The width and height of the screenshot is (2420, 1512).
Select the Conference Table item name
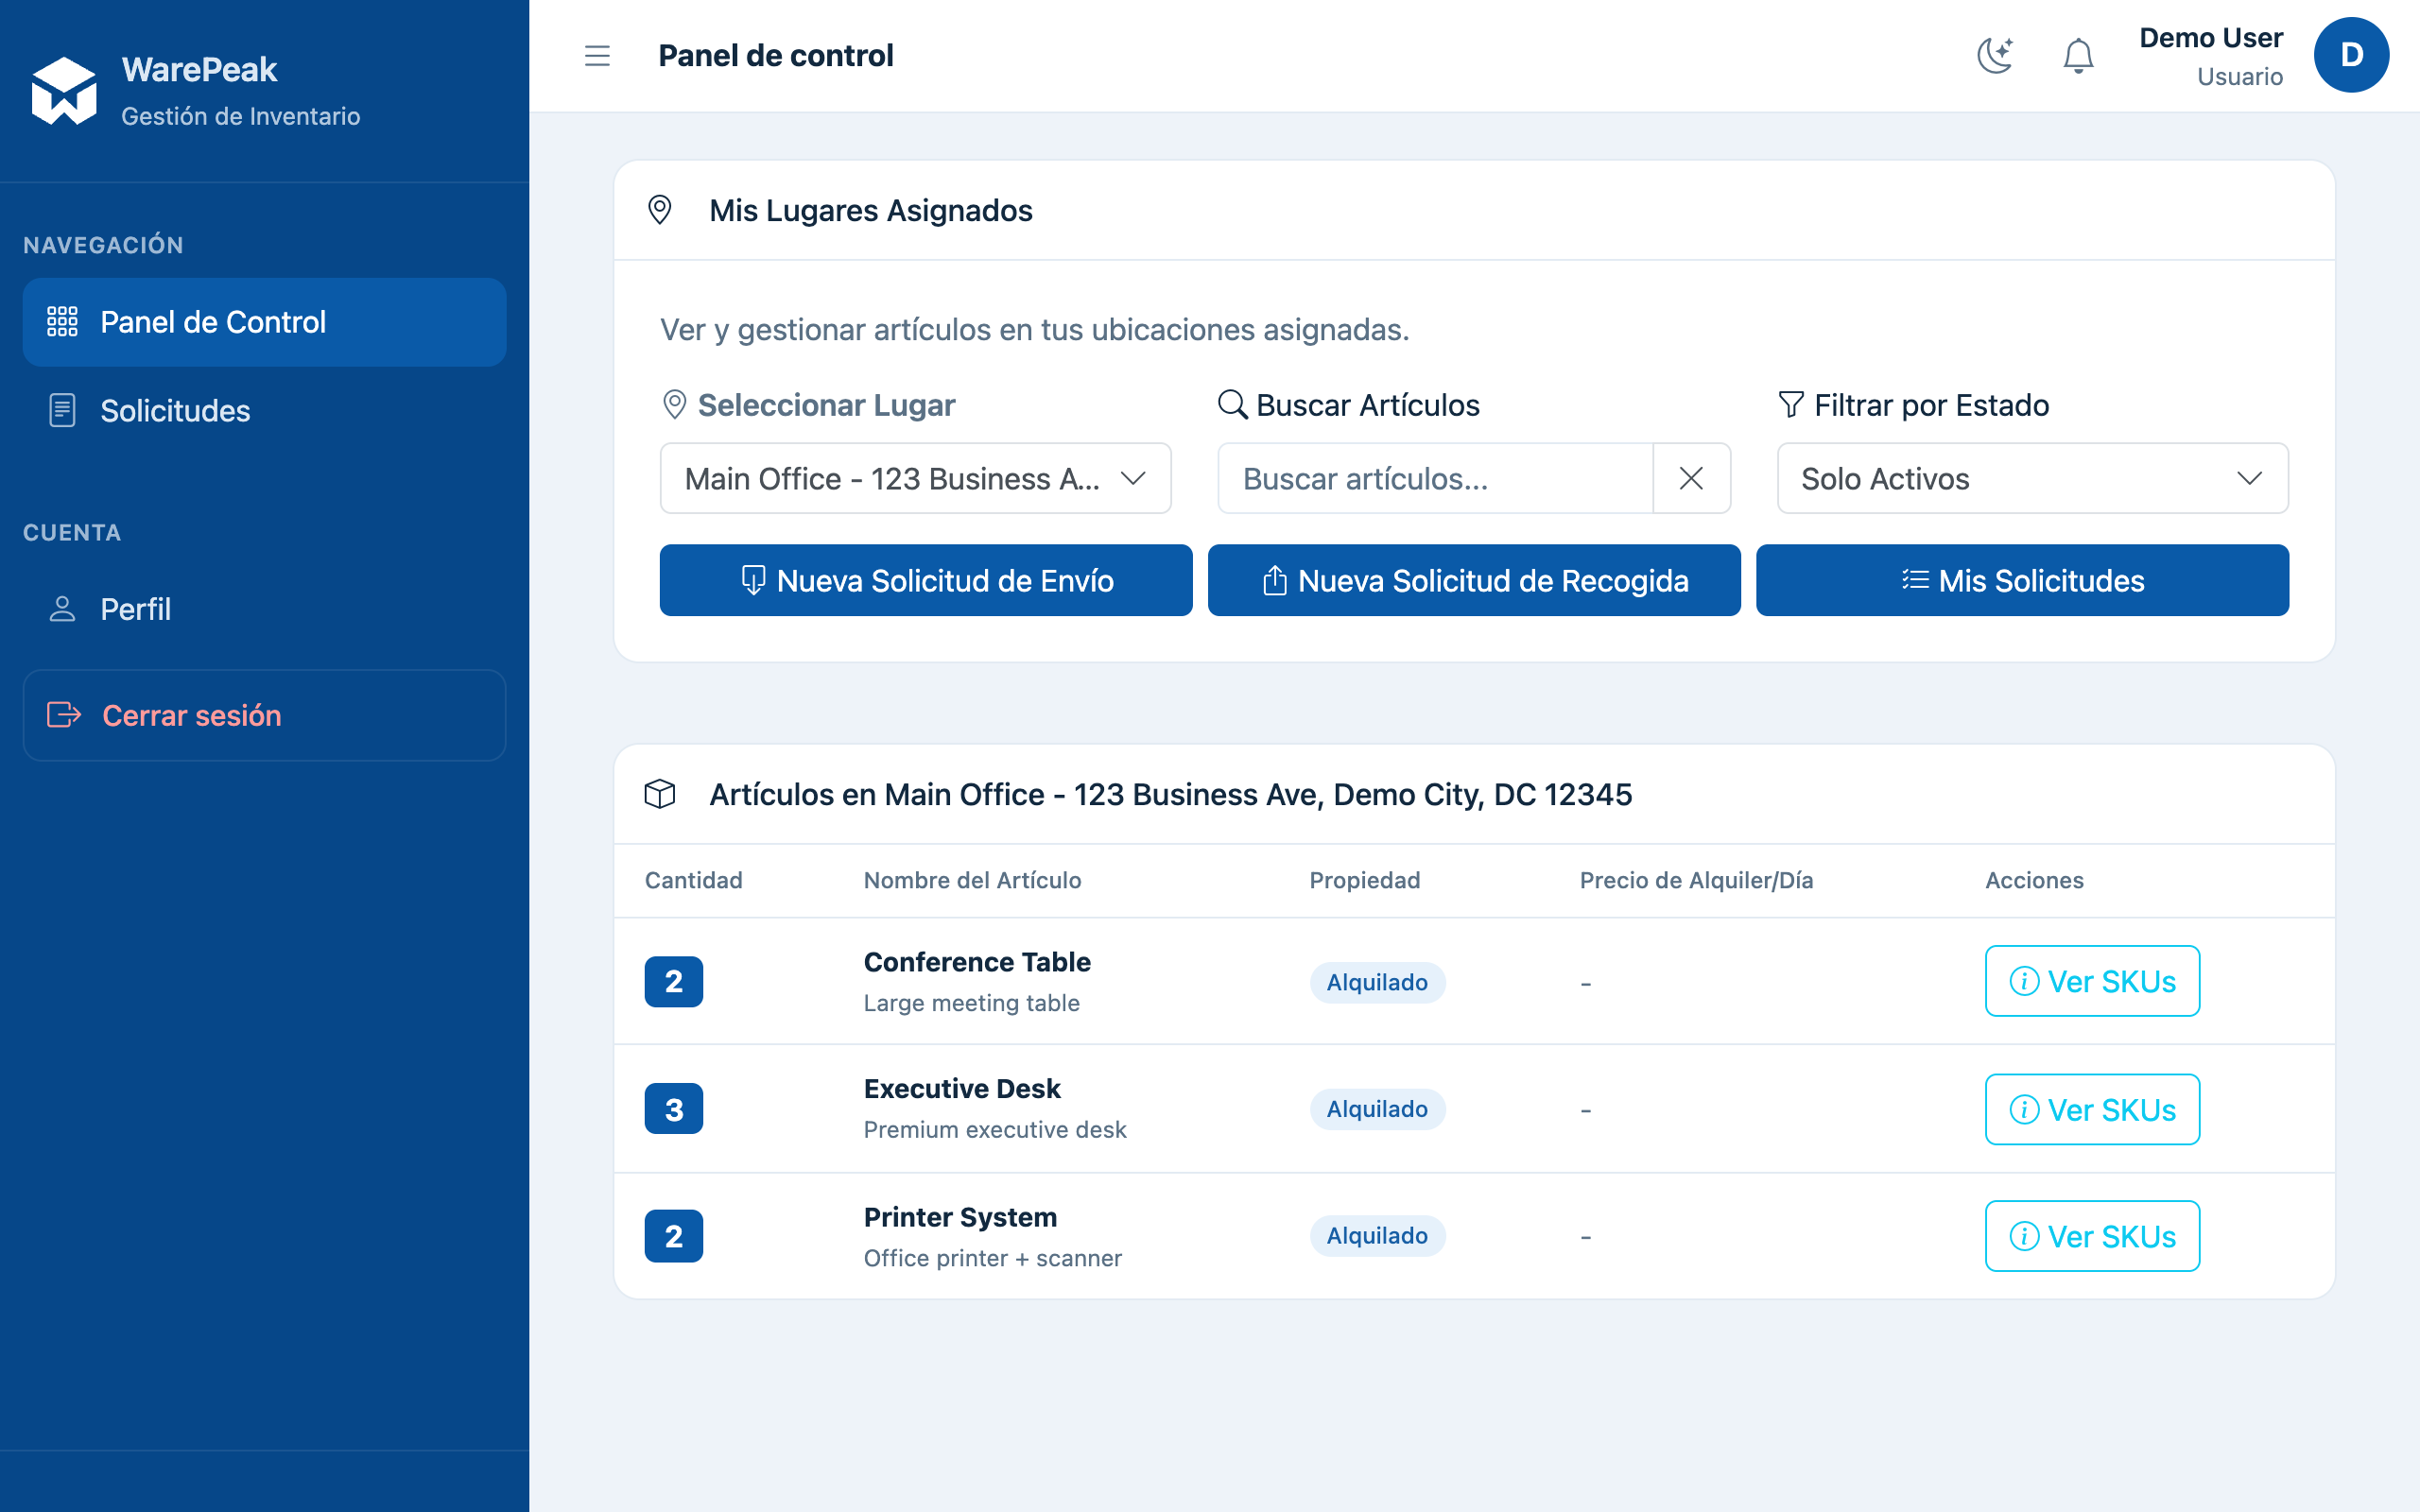point(977,962)
